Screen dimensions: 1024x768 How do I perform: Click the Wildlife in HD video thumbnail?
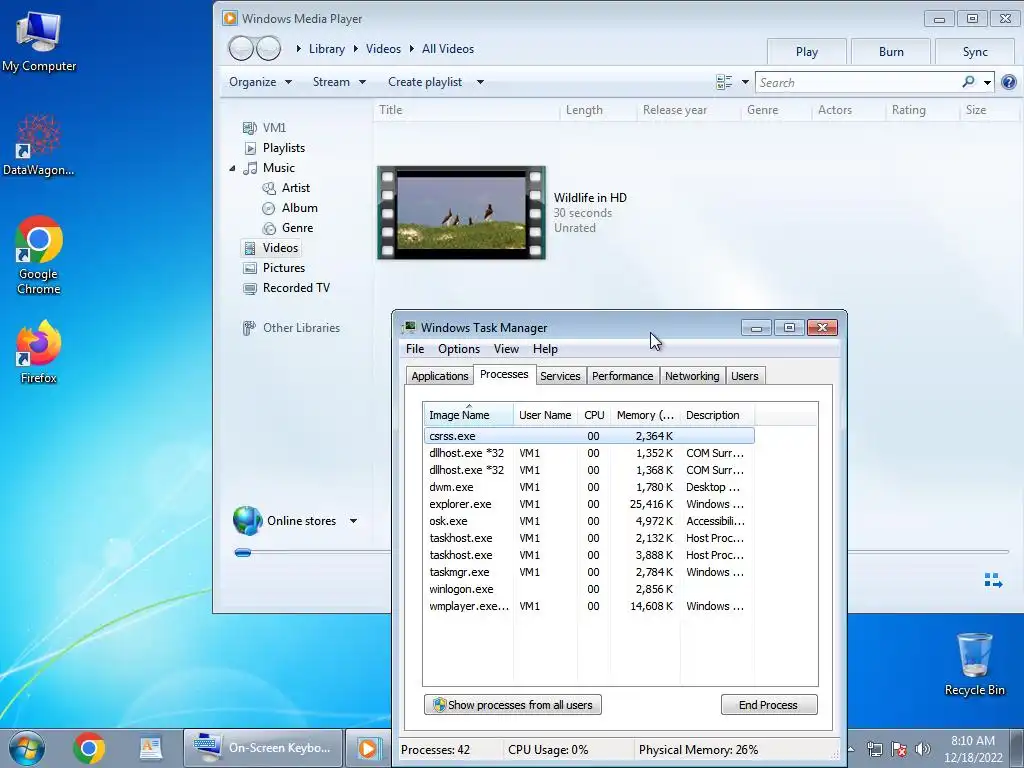(x=461, y=212)
